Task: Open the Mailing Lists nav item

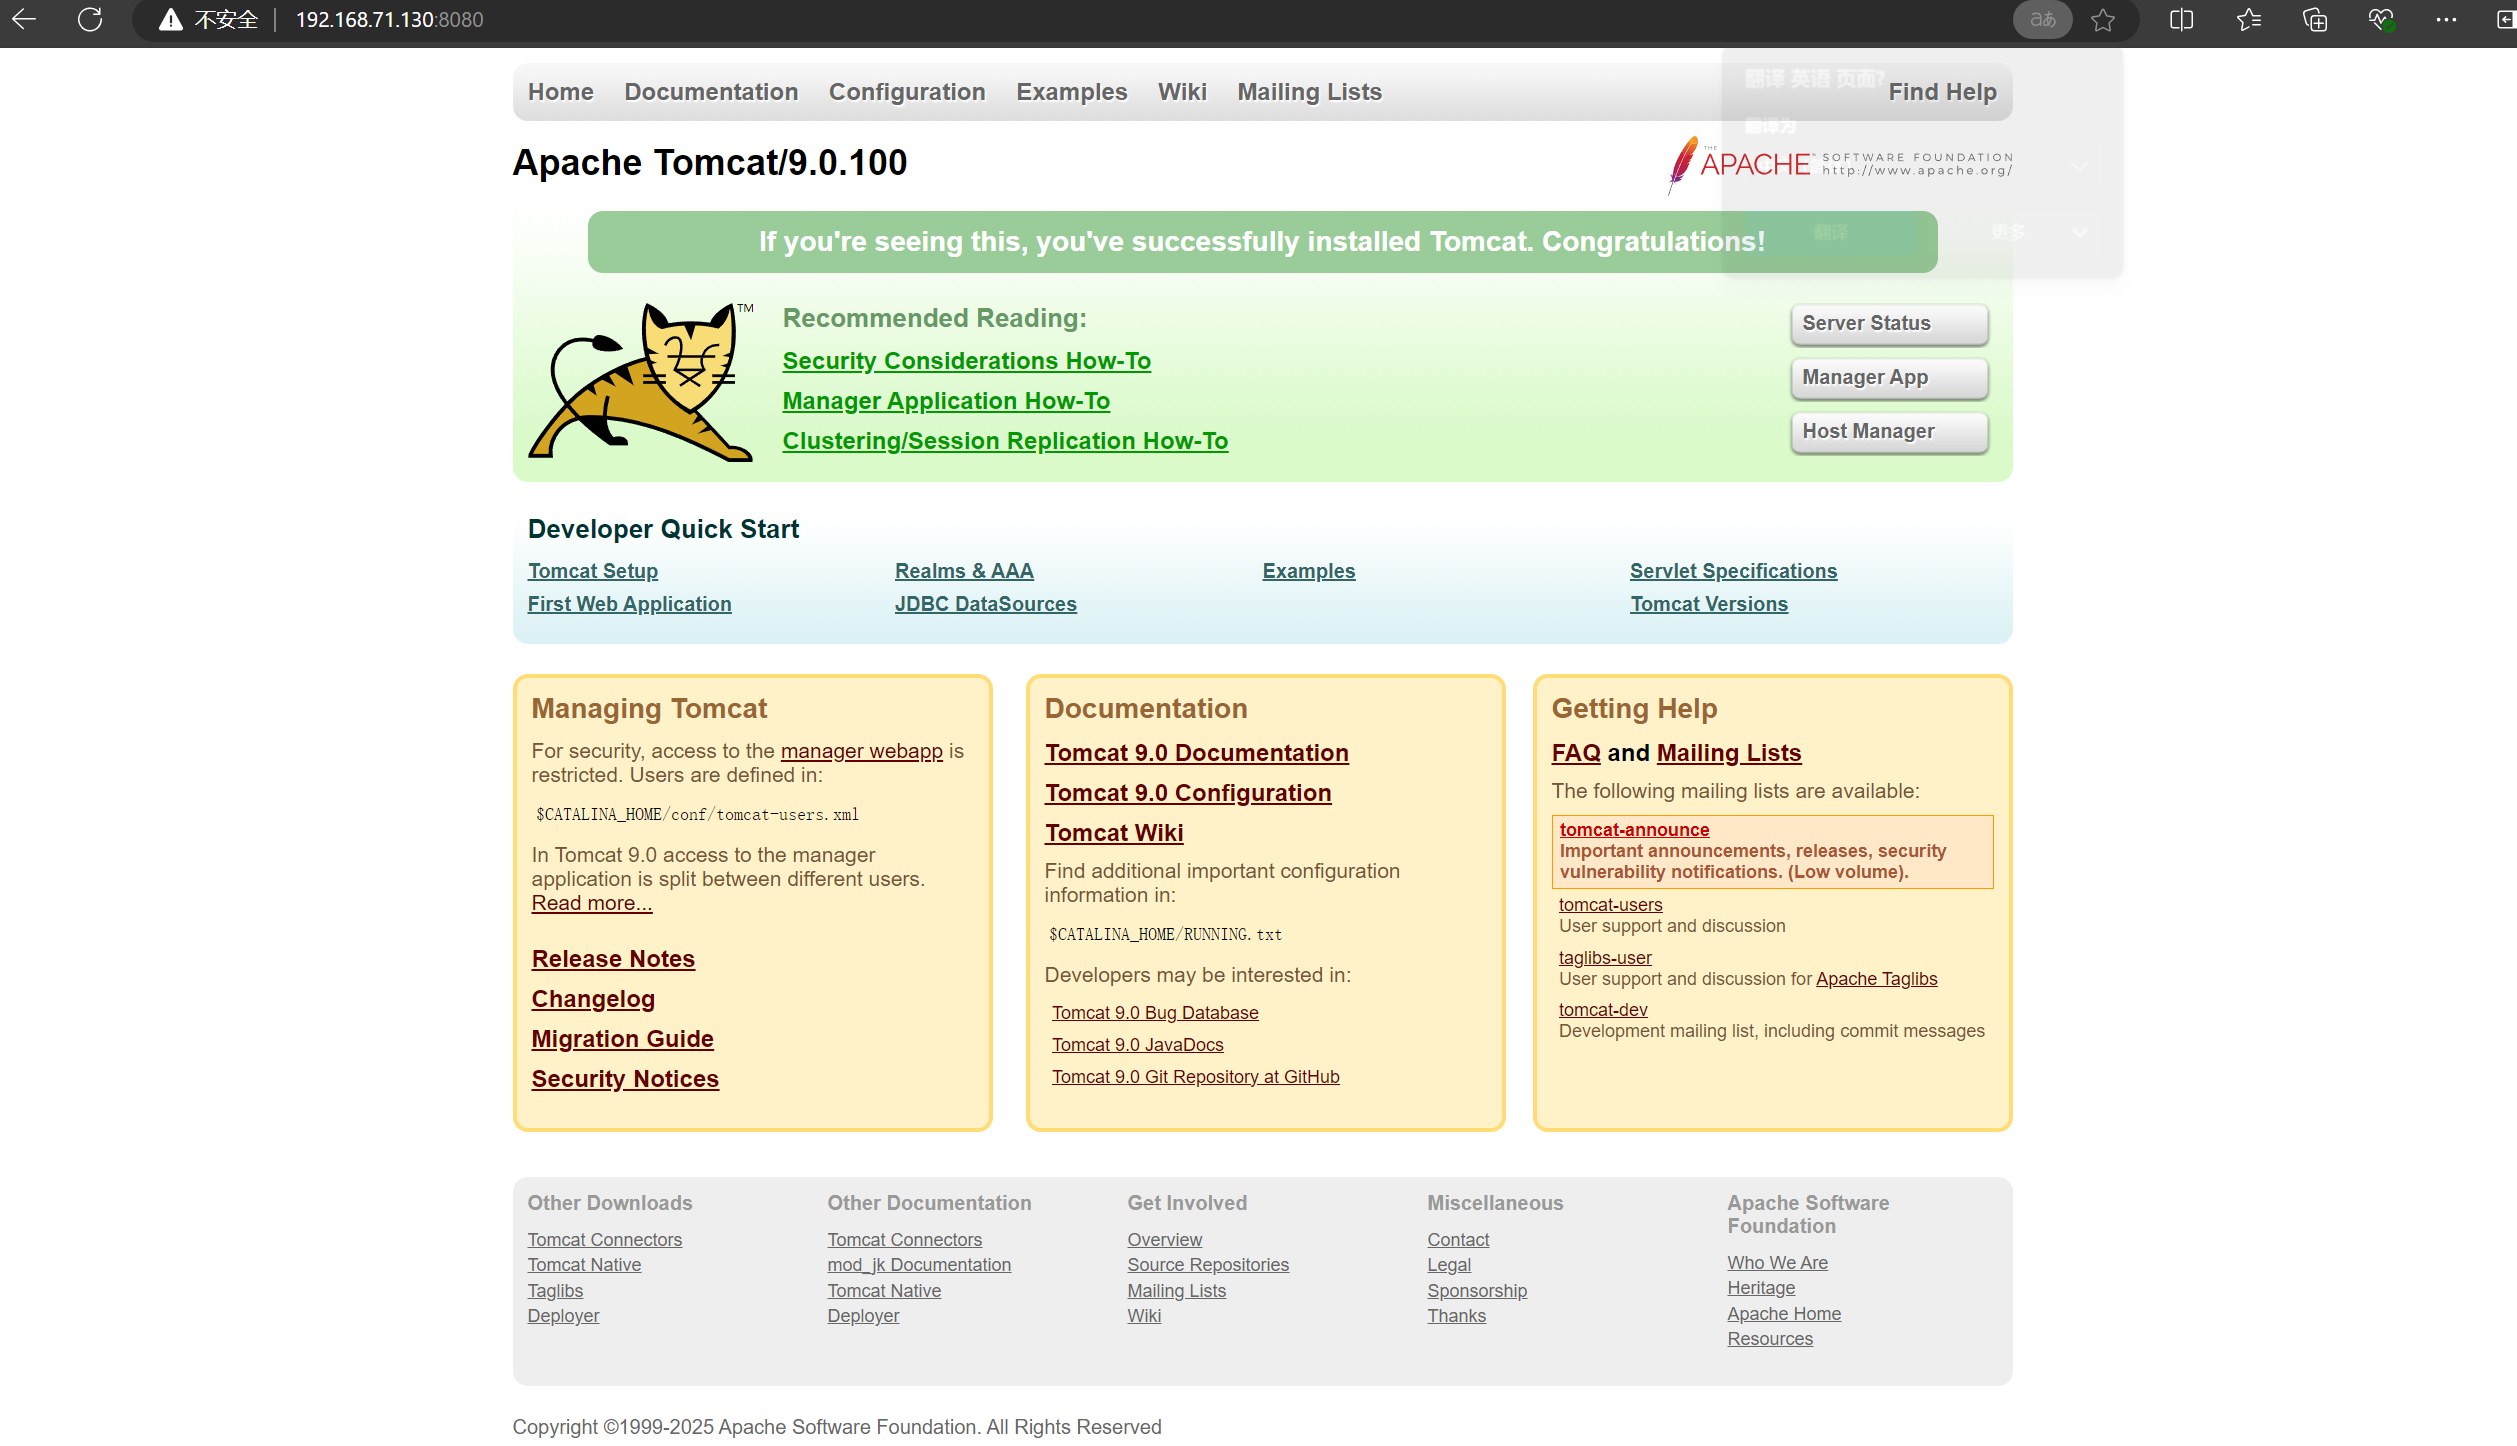Action: [x=1309, y=92]
